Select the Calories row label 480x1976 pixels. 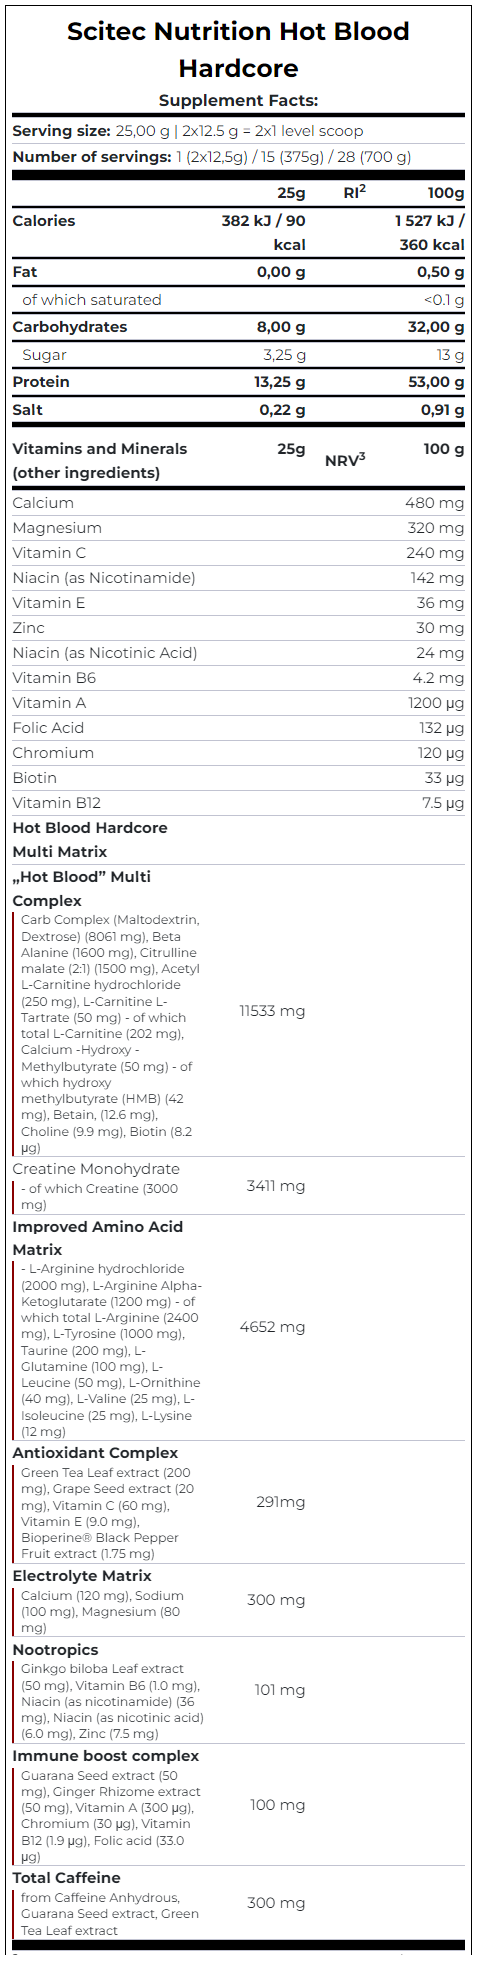click(x=44, y=221)
